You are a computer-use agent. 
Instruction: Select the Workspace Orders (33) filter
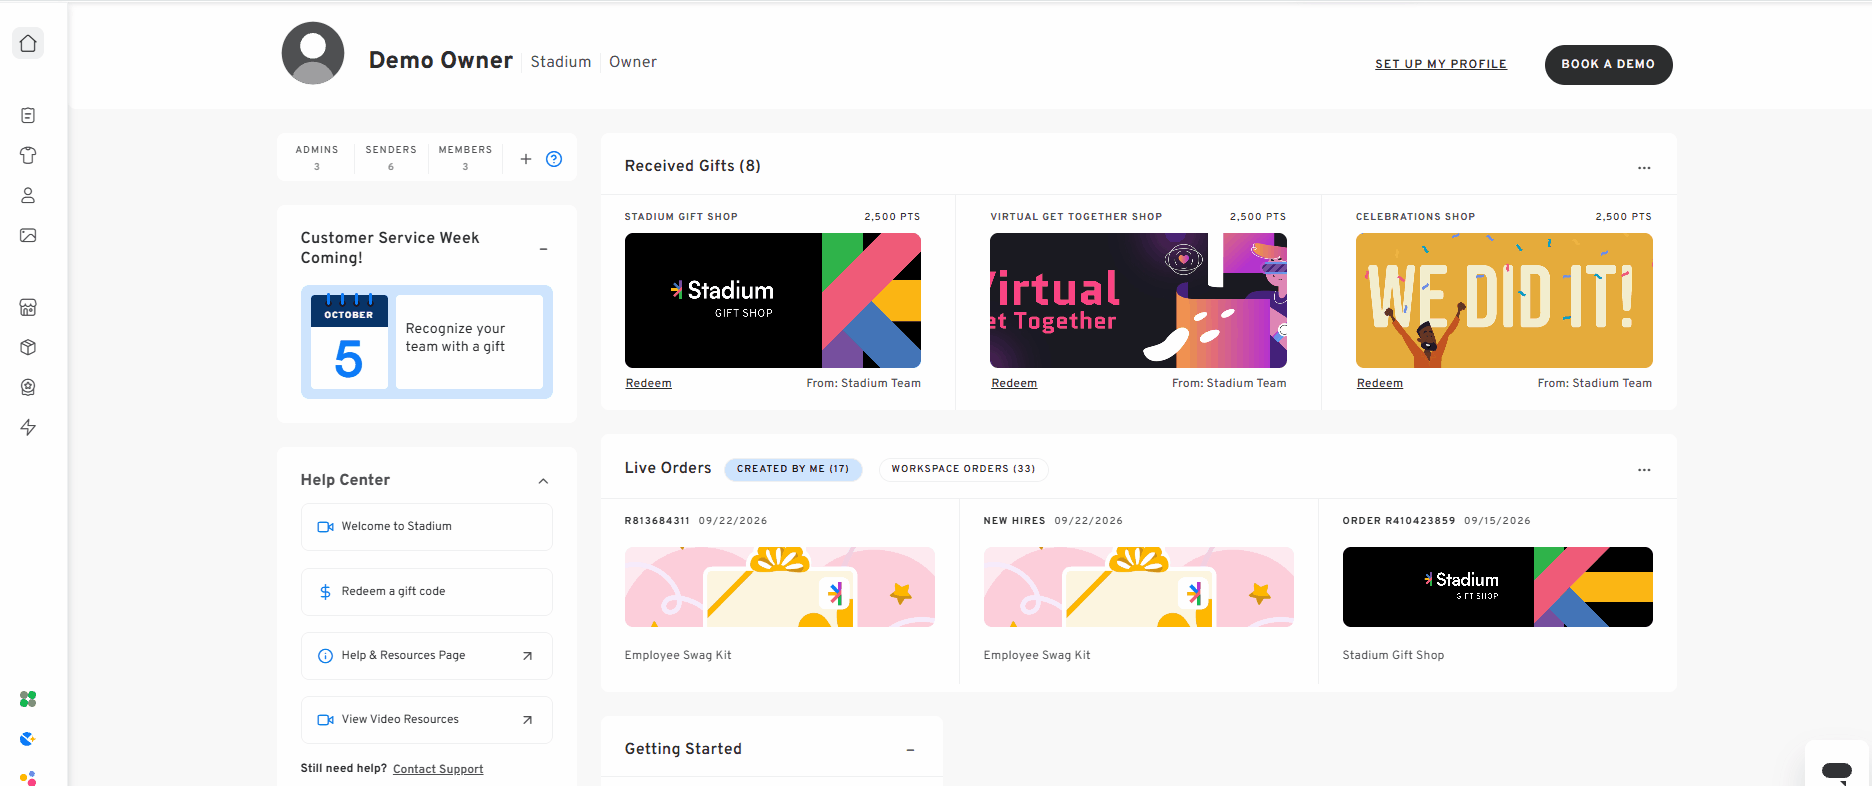click(x=964, y=469)
